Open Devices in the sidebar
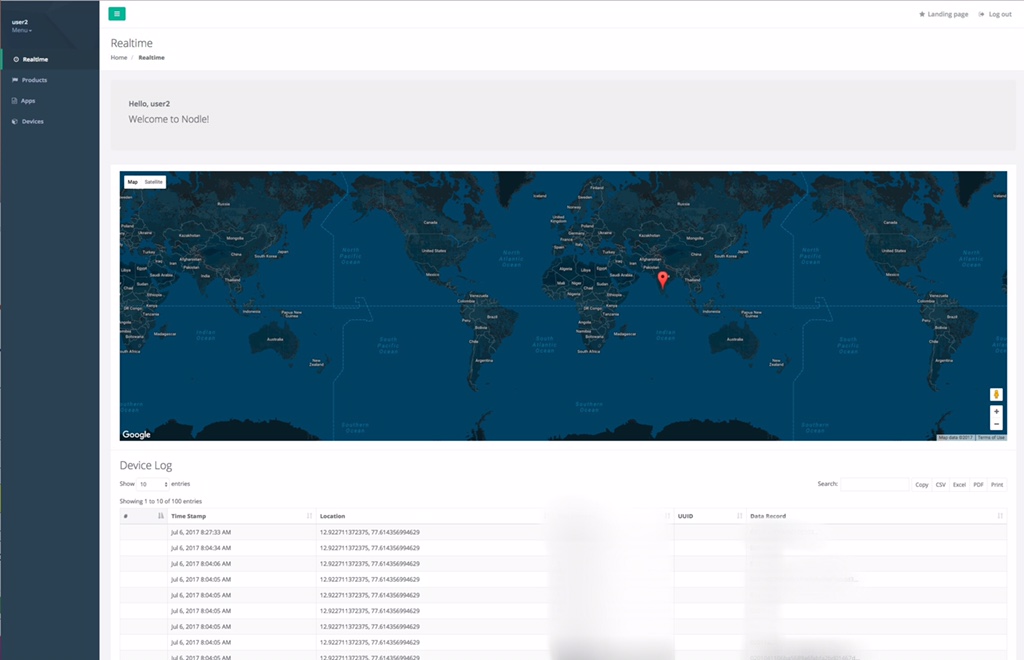Image resolution: width=1024 pixels, height=660 pixels. (x=32, y=121)
